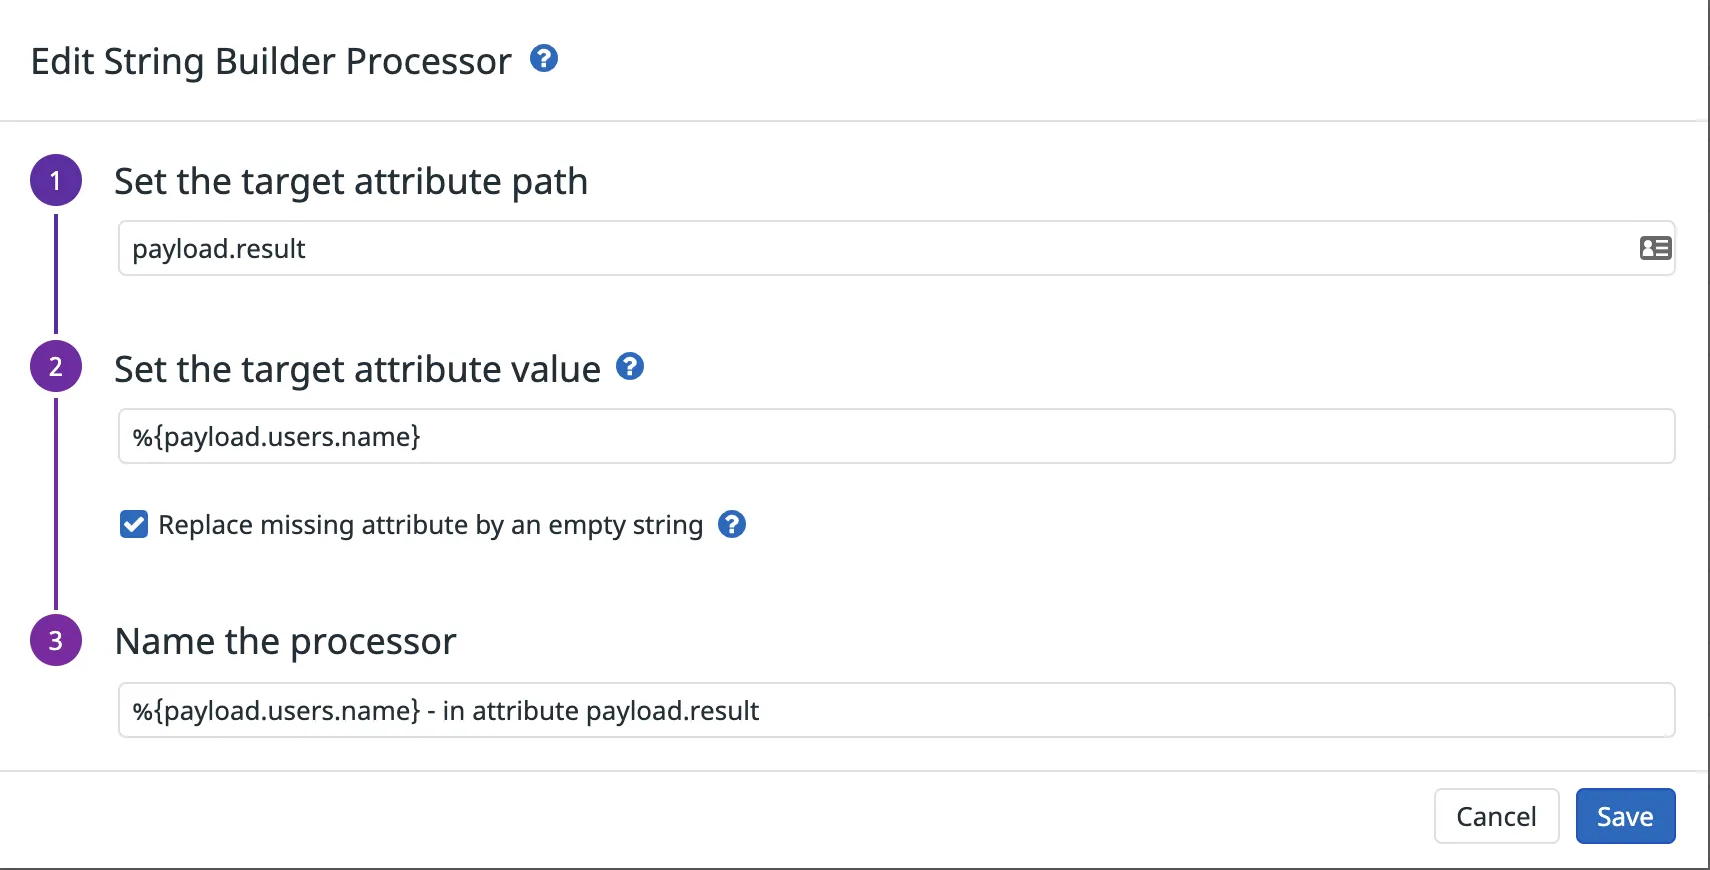The image size is (1710, 870).
Task: Click the help icon next to target attribute value
Action: point(630,367)
